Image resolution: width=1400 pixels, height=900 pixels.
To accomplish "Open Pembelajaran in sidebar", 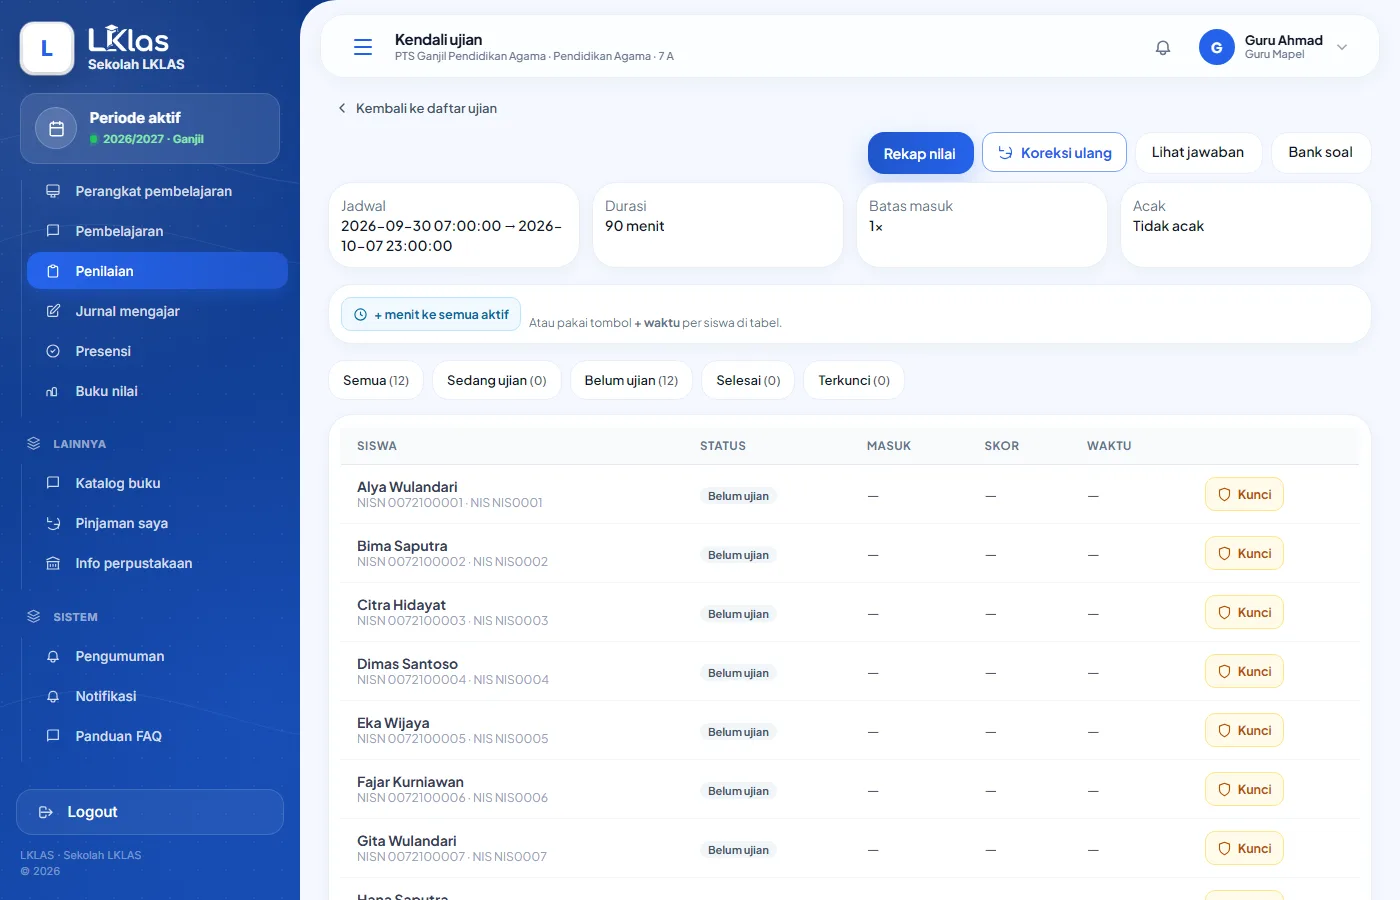I will coord(157,231).
